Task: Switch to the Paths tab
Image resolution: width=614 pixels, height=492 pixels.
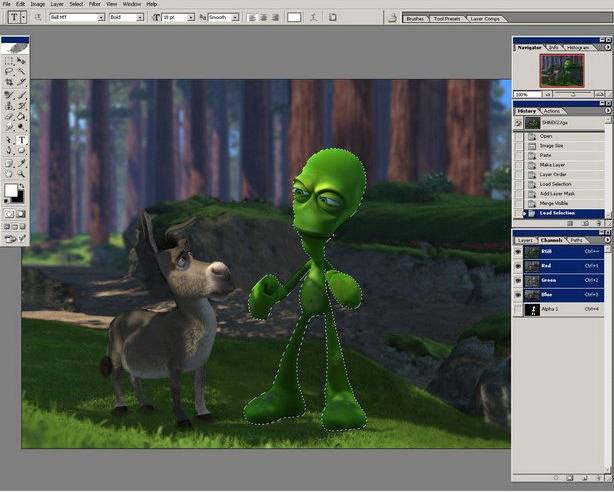Action: pos(576,240)
